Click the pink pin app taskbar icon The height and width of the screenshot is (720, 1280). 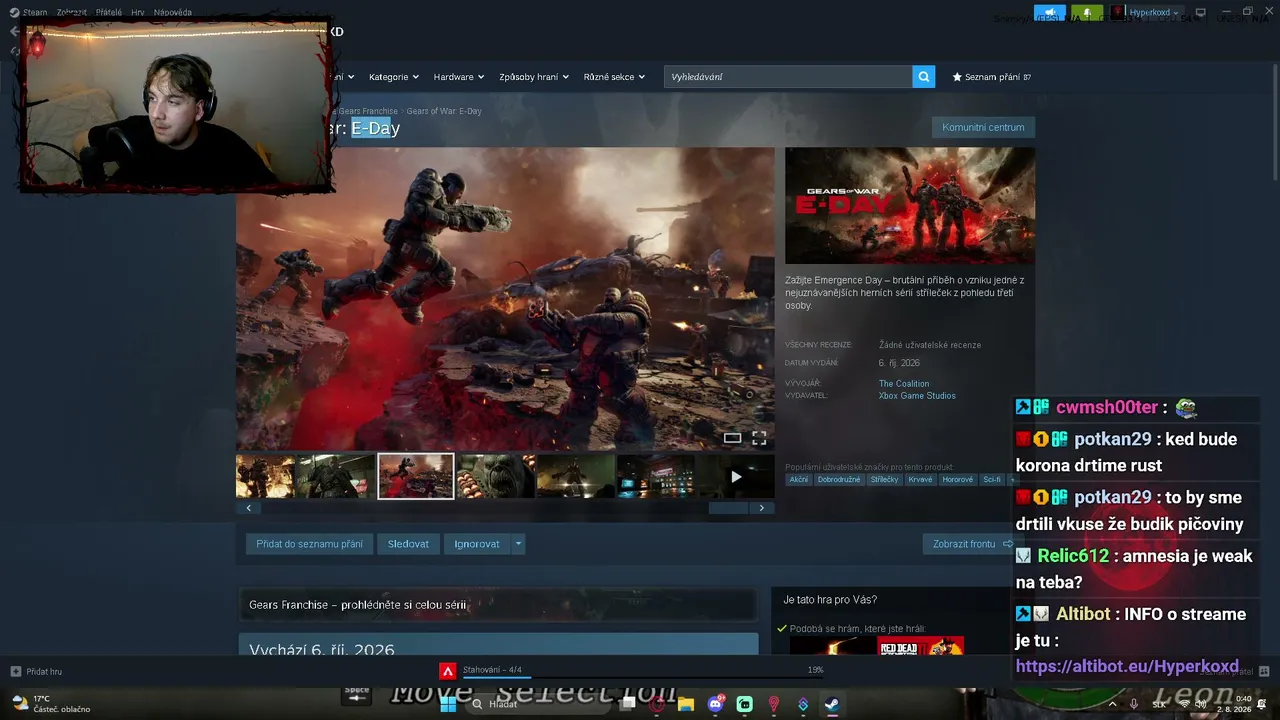[773, 704]
